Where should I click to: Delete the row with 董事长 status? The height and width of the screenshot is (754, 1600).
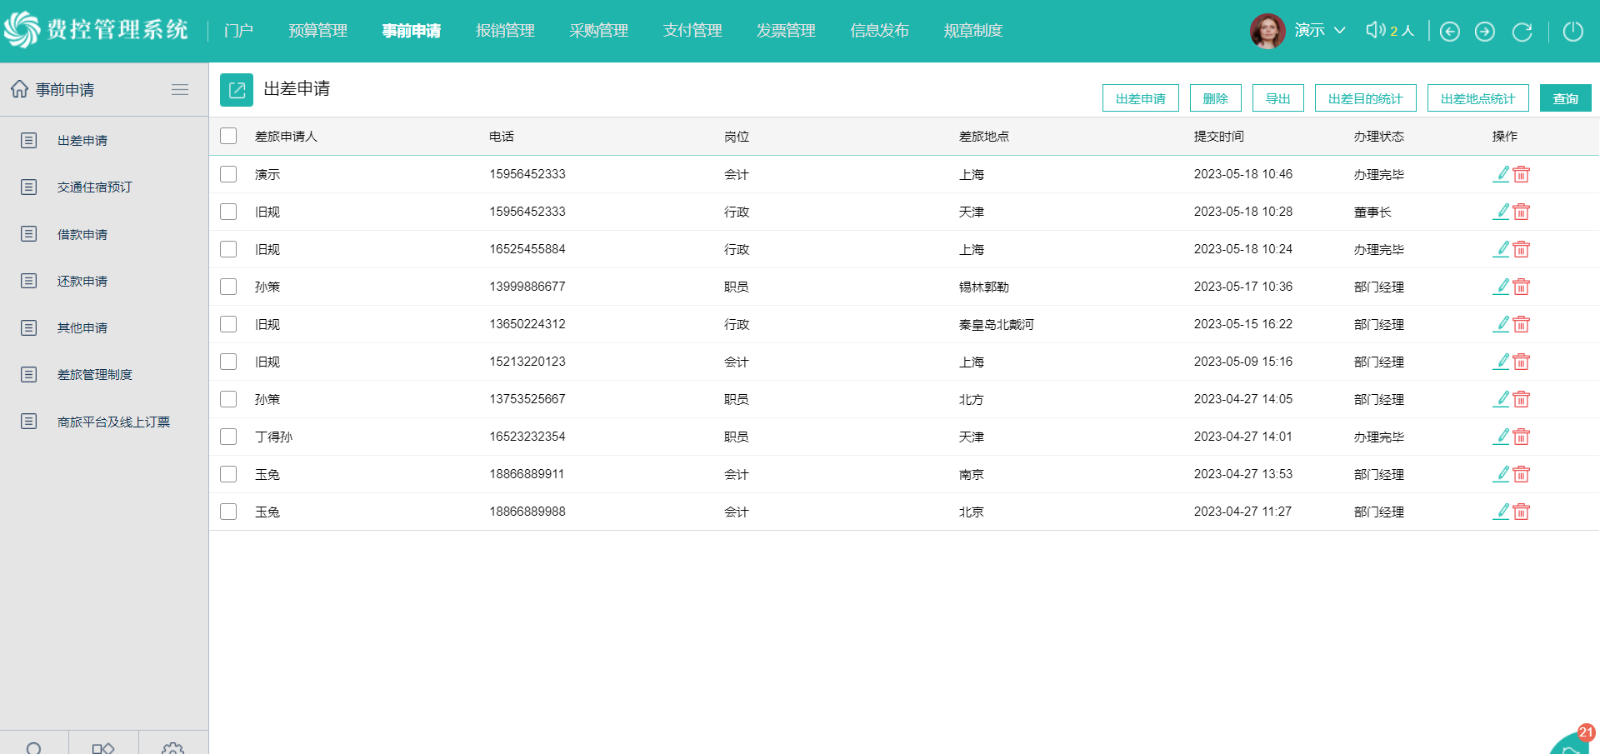[1521, 211]
